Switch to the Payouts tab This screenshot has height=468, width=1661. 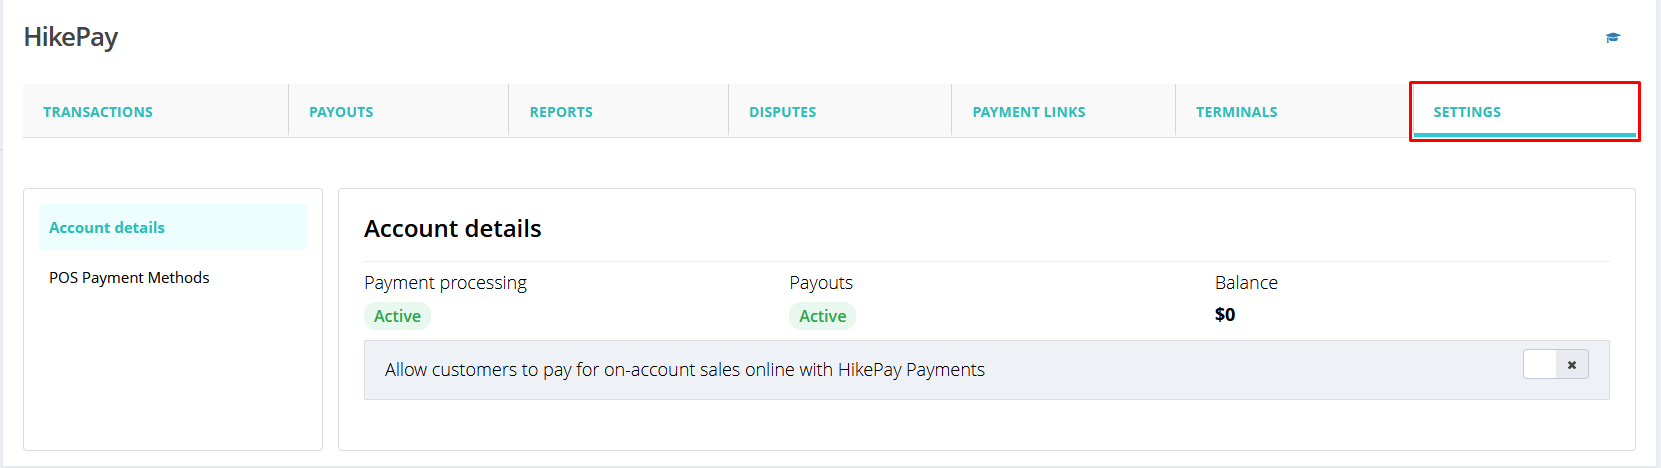tap(341, 112)
